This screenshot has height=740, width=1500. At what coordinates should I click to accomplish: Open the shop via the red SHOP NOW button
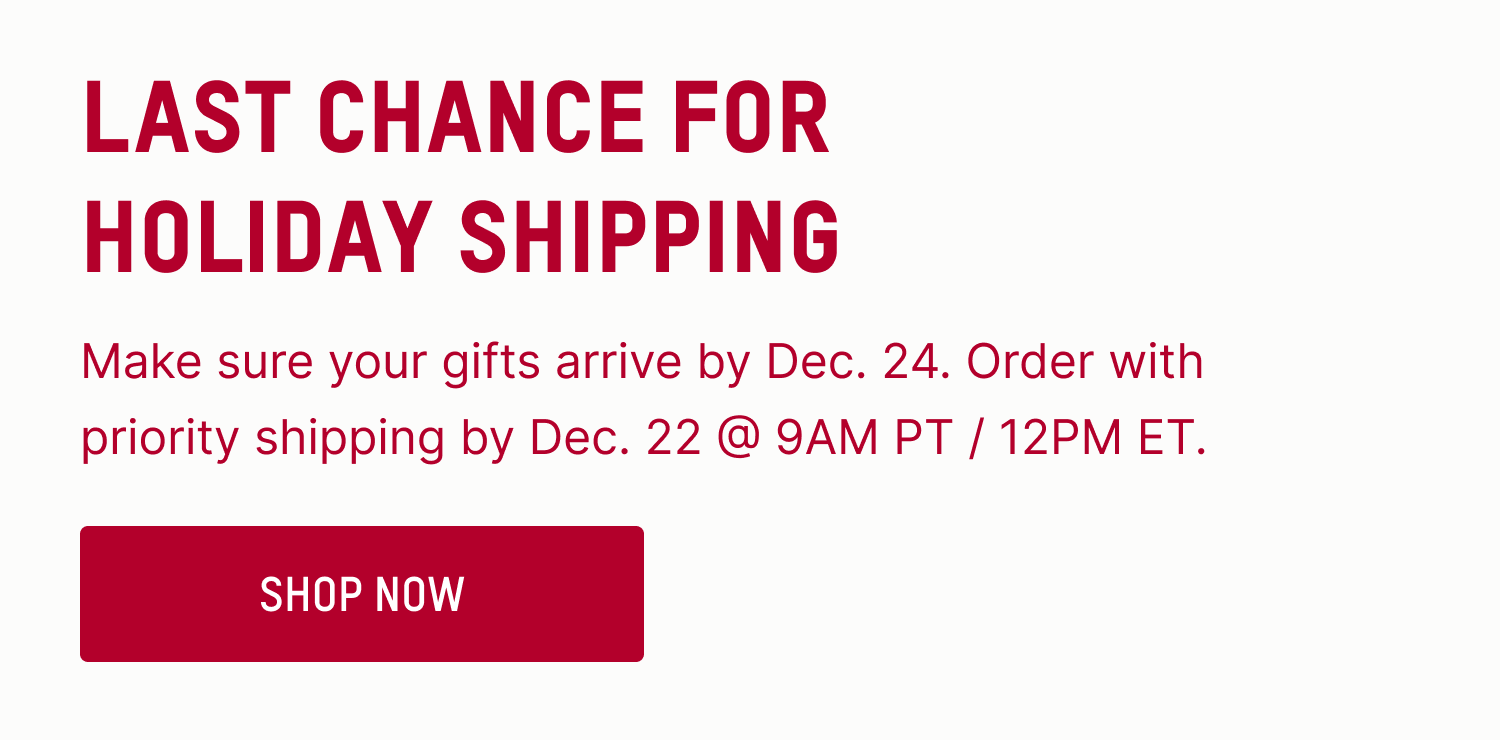tap(362, 593)
